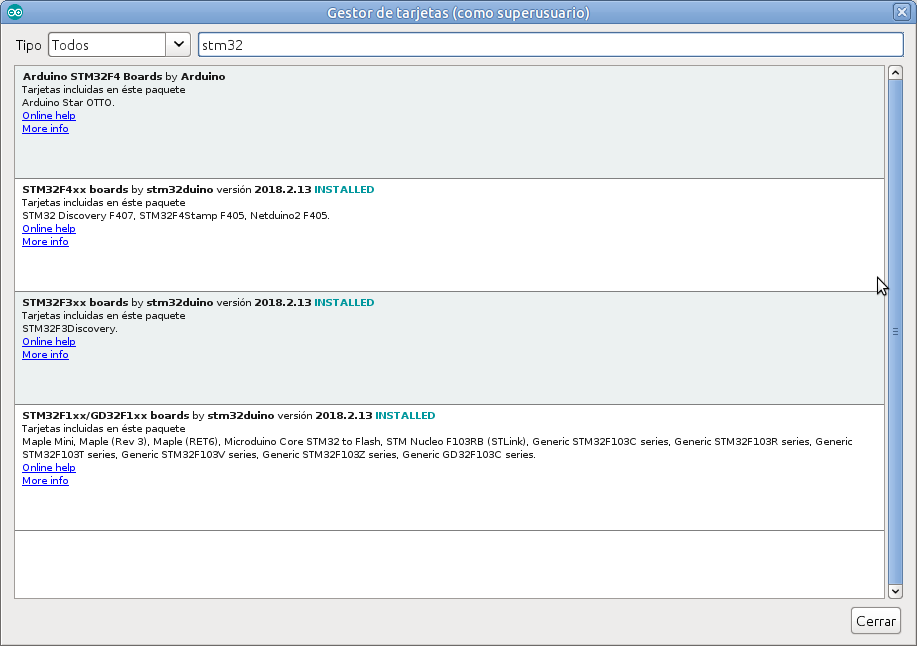The width and height of the screenshot is (917, 646).
Task: Open Online help for STM32F4xx boards
Action: pos(49,229)
